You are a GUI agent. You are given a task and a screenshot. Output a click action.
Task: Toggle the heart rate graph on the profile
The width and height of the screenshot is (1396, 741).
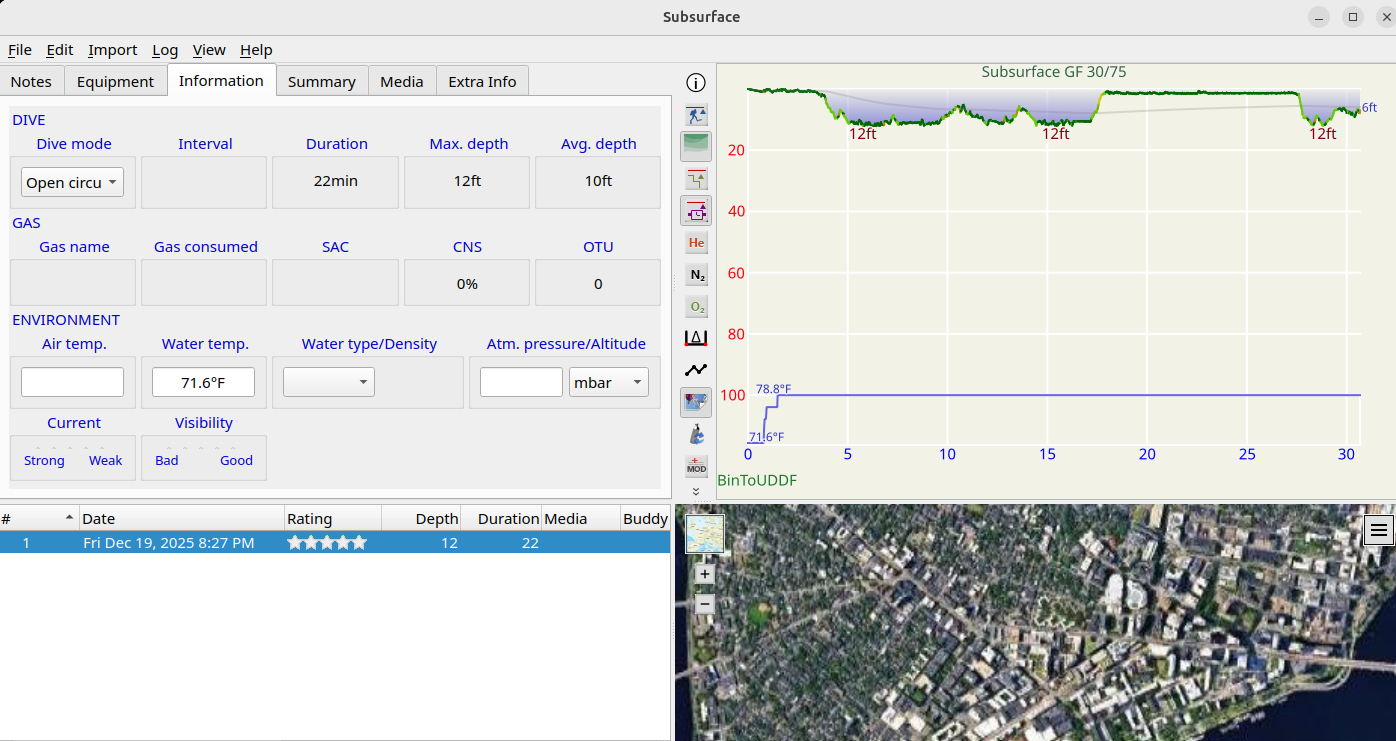(696, 369)
